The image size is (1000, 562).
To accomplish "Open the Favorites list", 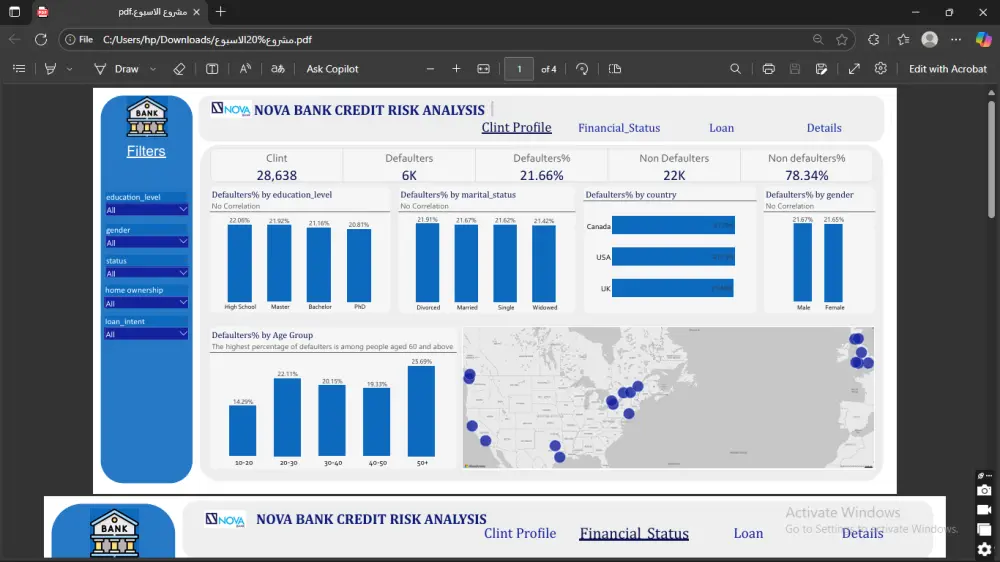I will coord(903,40).
